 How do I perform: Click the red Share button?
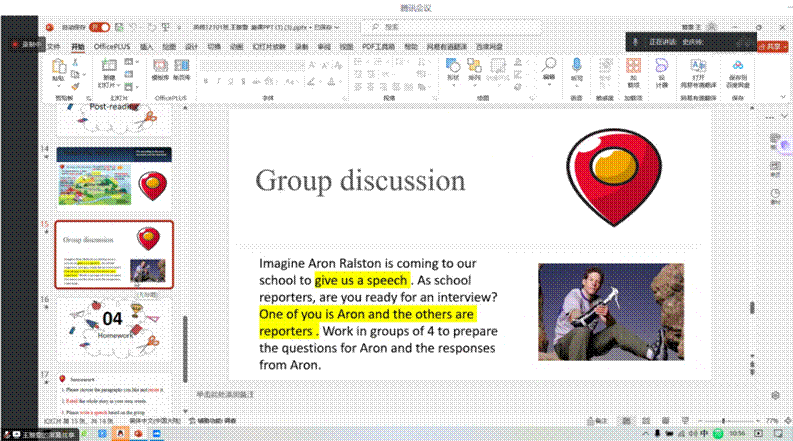768,46
